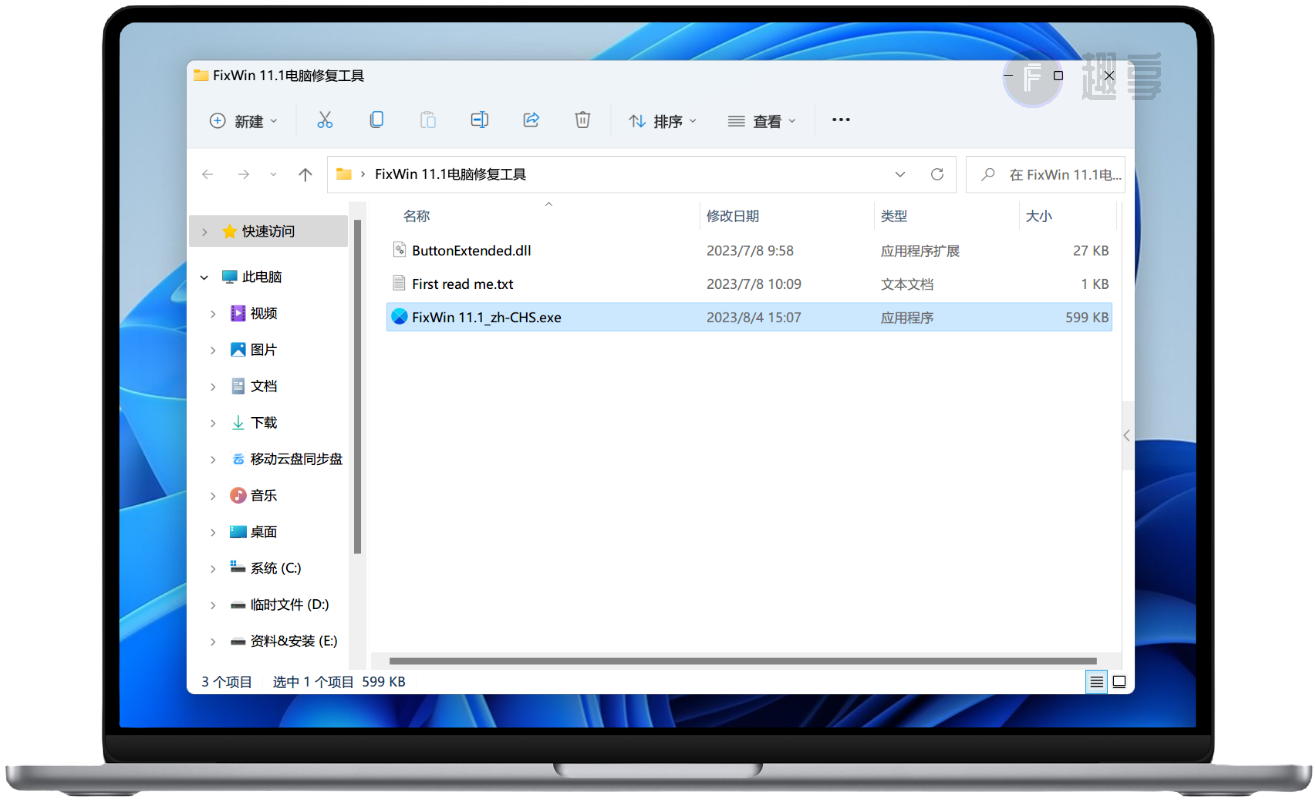Go back with the left arrow
The height and width of the screenshot is (802, 1316).
[208, 174]
